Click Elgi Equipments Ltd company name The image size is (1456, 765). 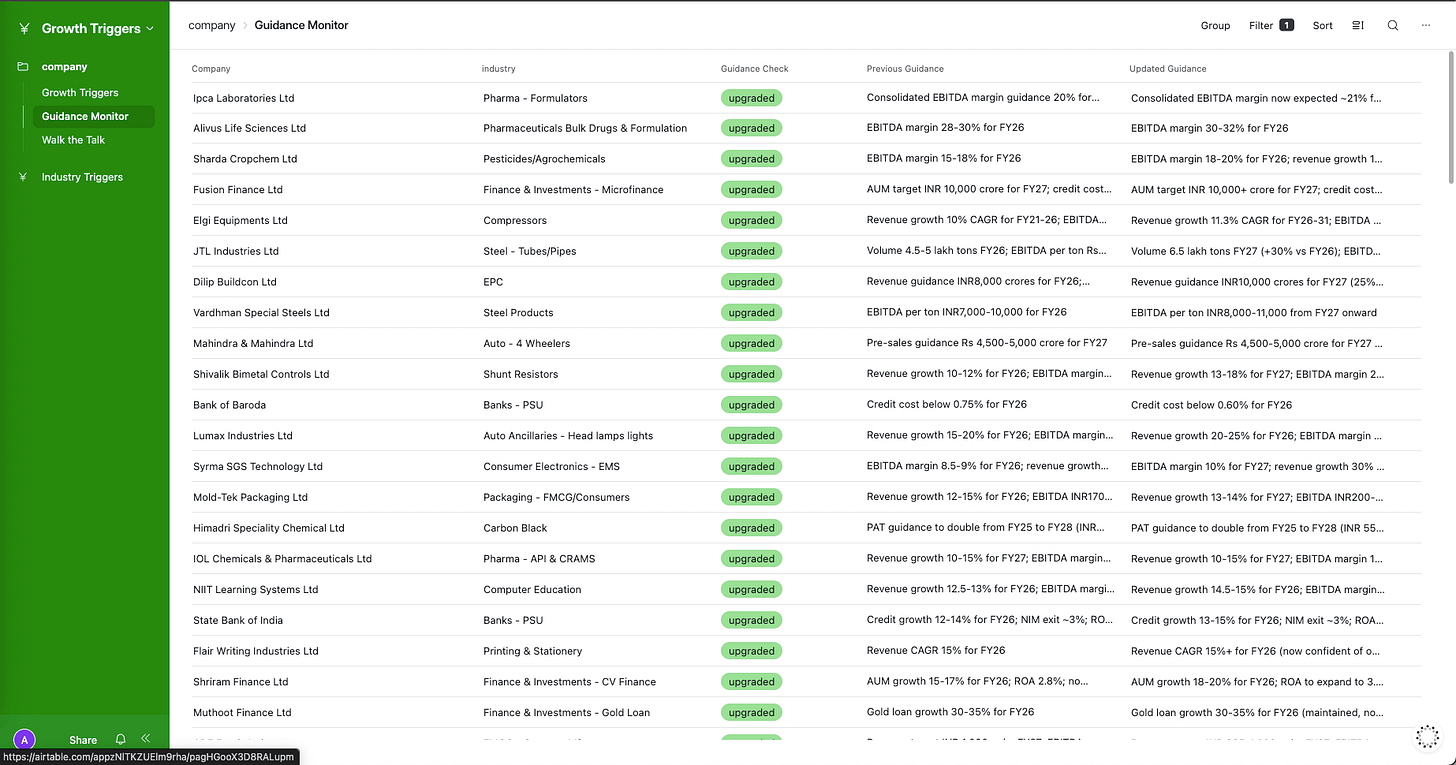click(x=240, y=220)
